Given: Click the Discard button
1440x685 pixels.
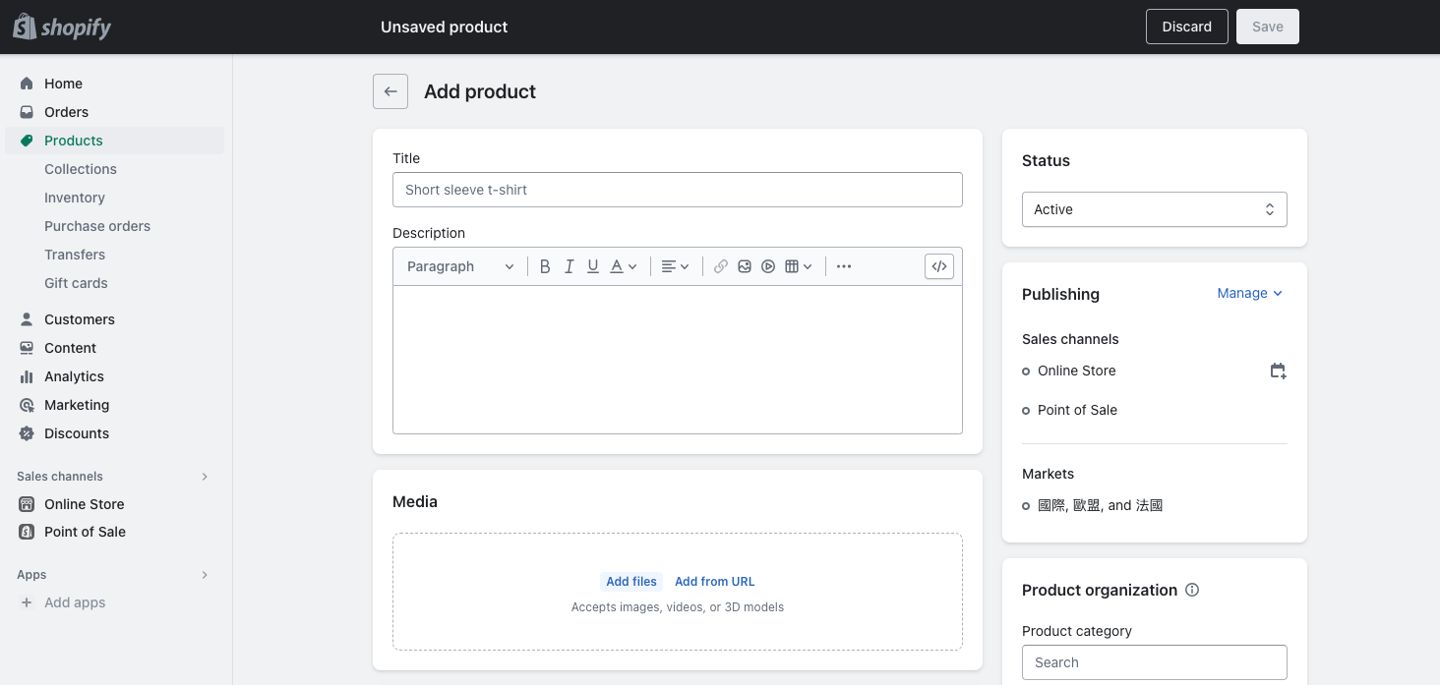Looking at the screenshot, I should coord(1186,27).
